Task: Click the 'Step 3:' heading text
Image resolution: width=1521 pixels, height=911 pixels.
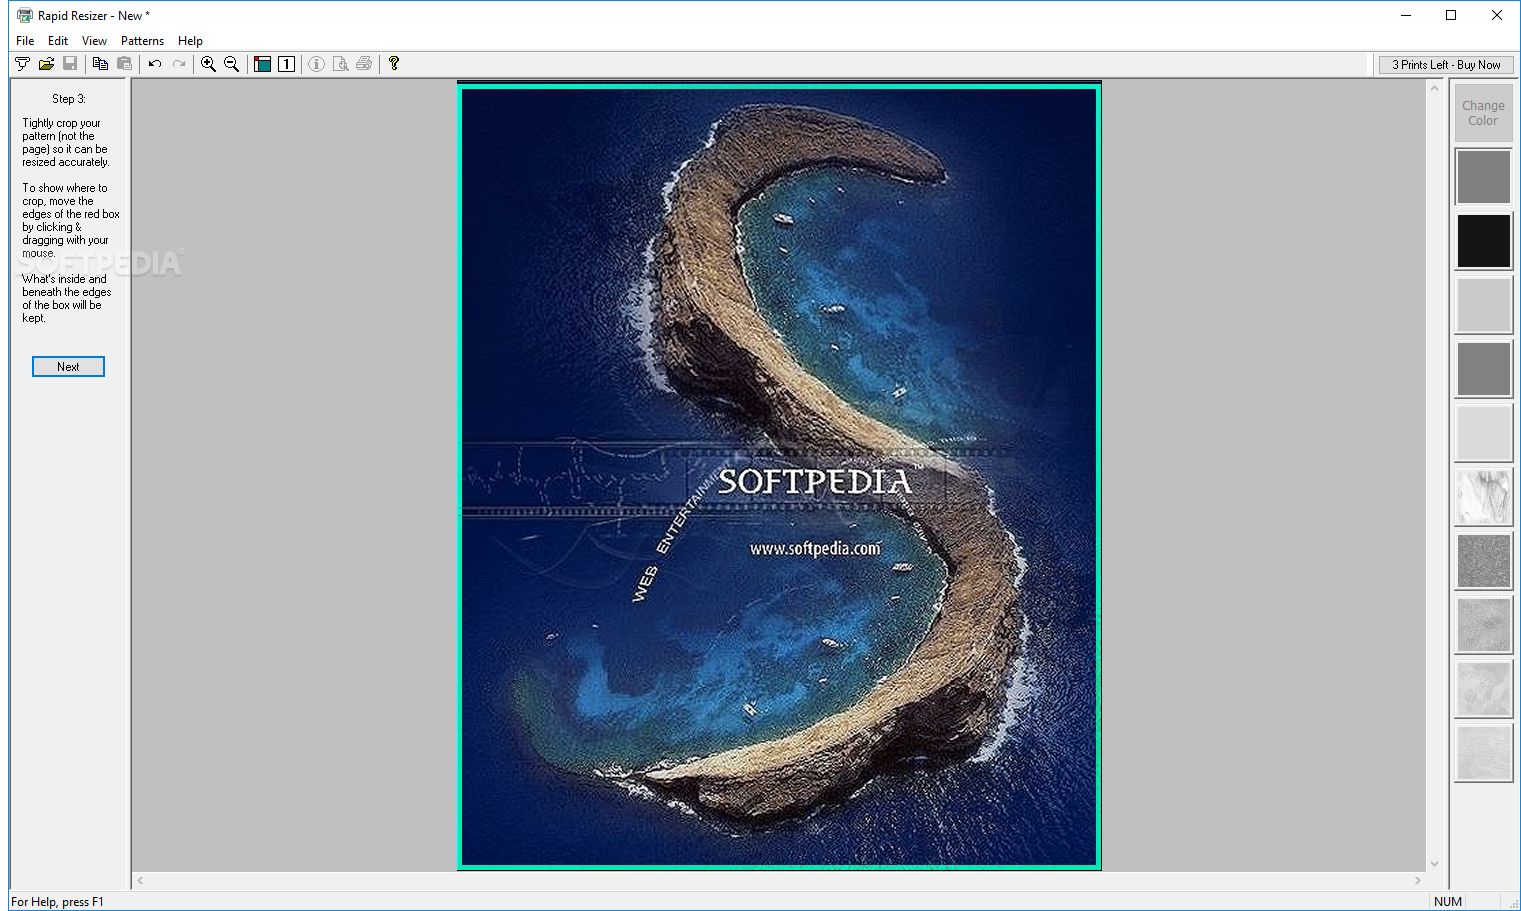Action: point(69,99)
